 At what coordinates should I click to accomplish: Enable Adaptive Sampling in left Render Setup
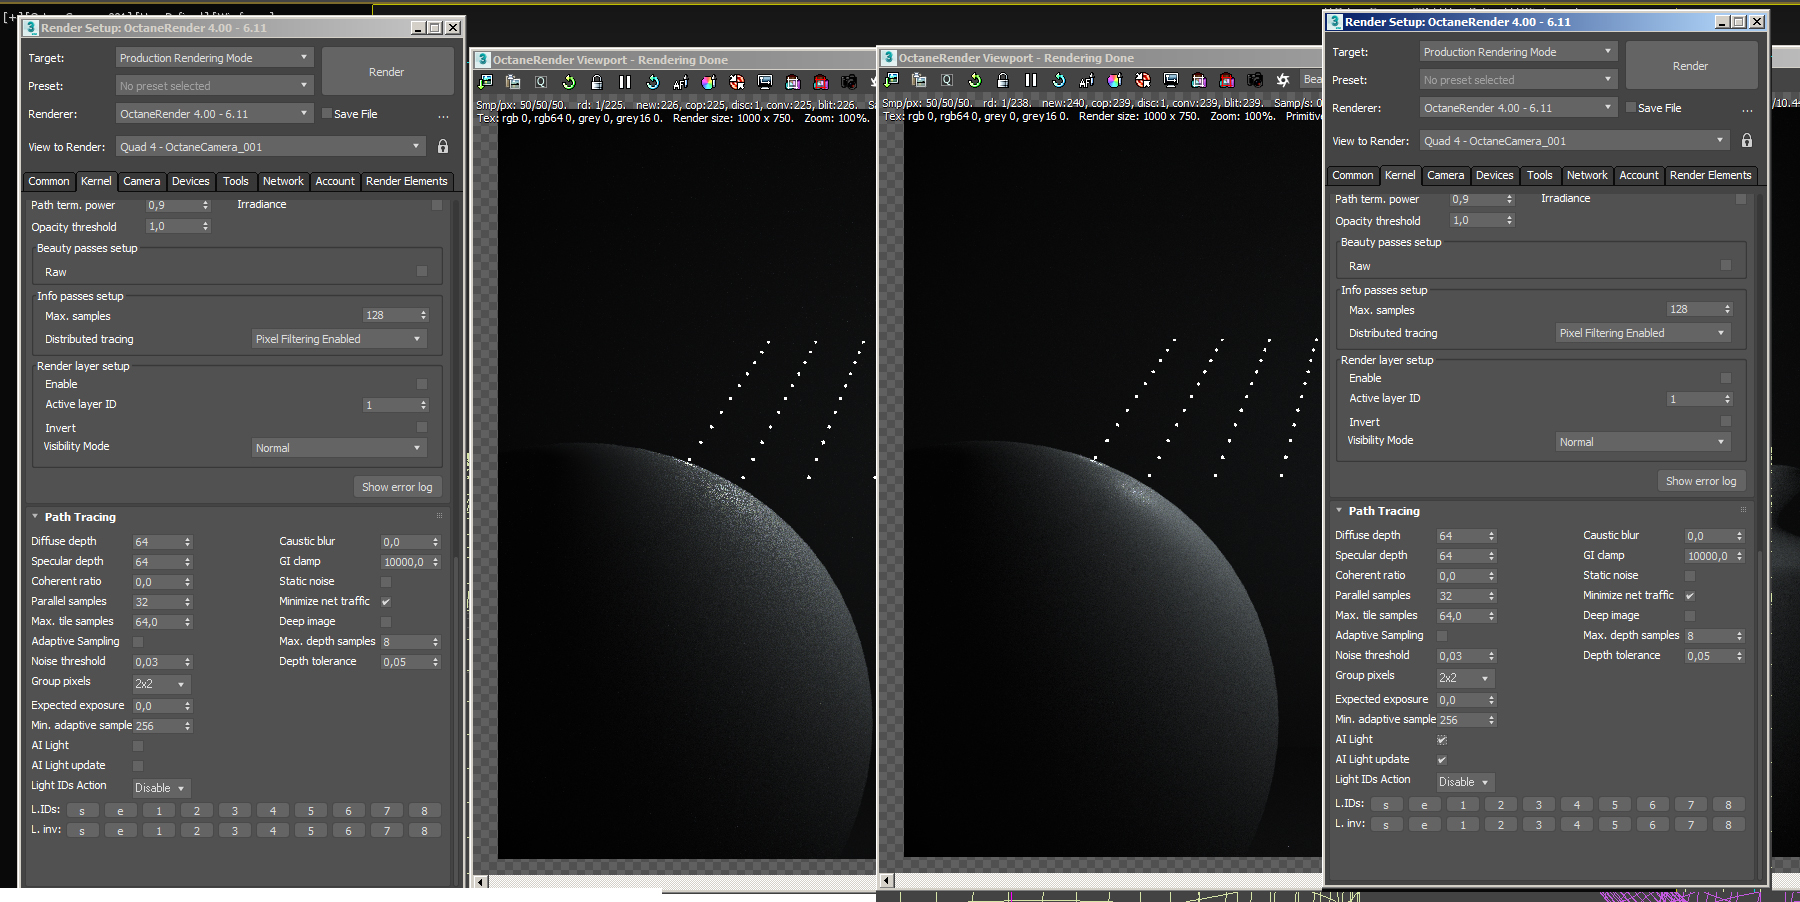[138, 642]
